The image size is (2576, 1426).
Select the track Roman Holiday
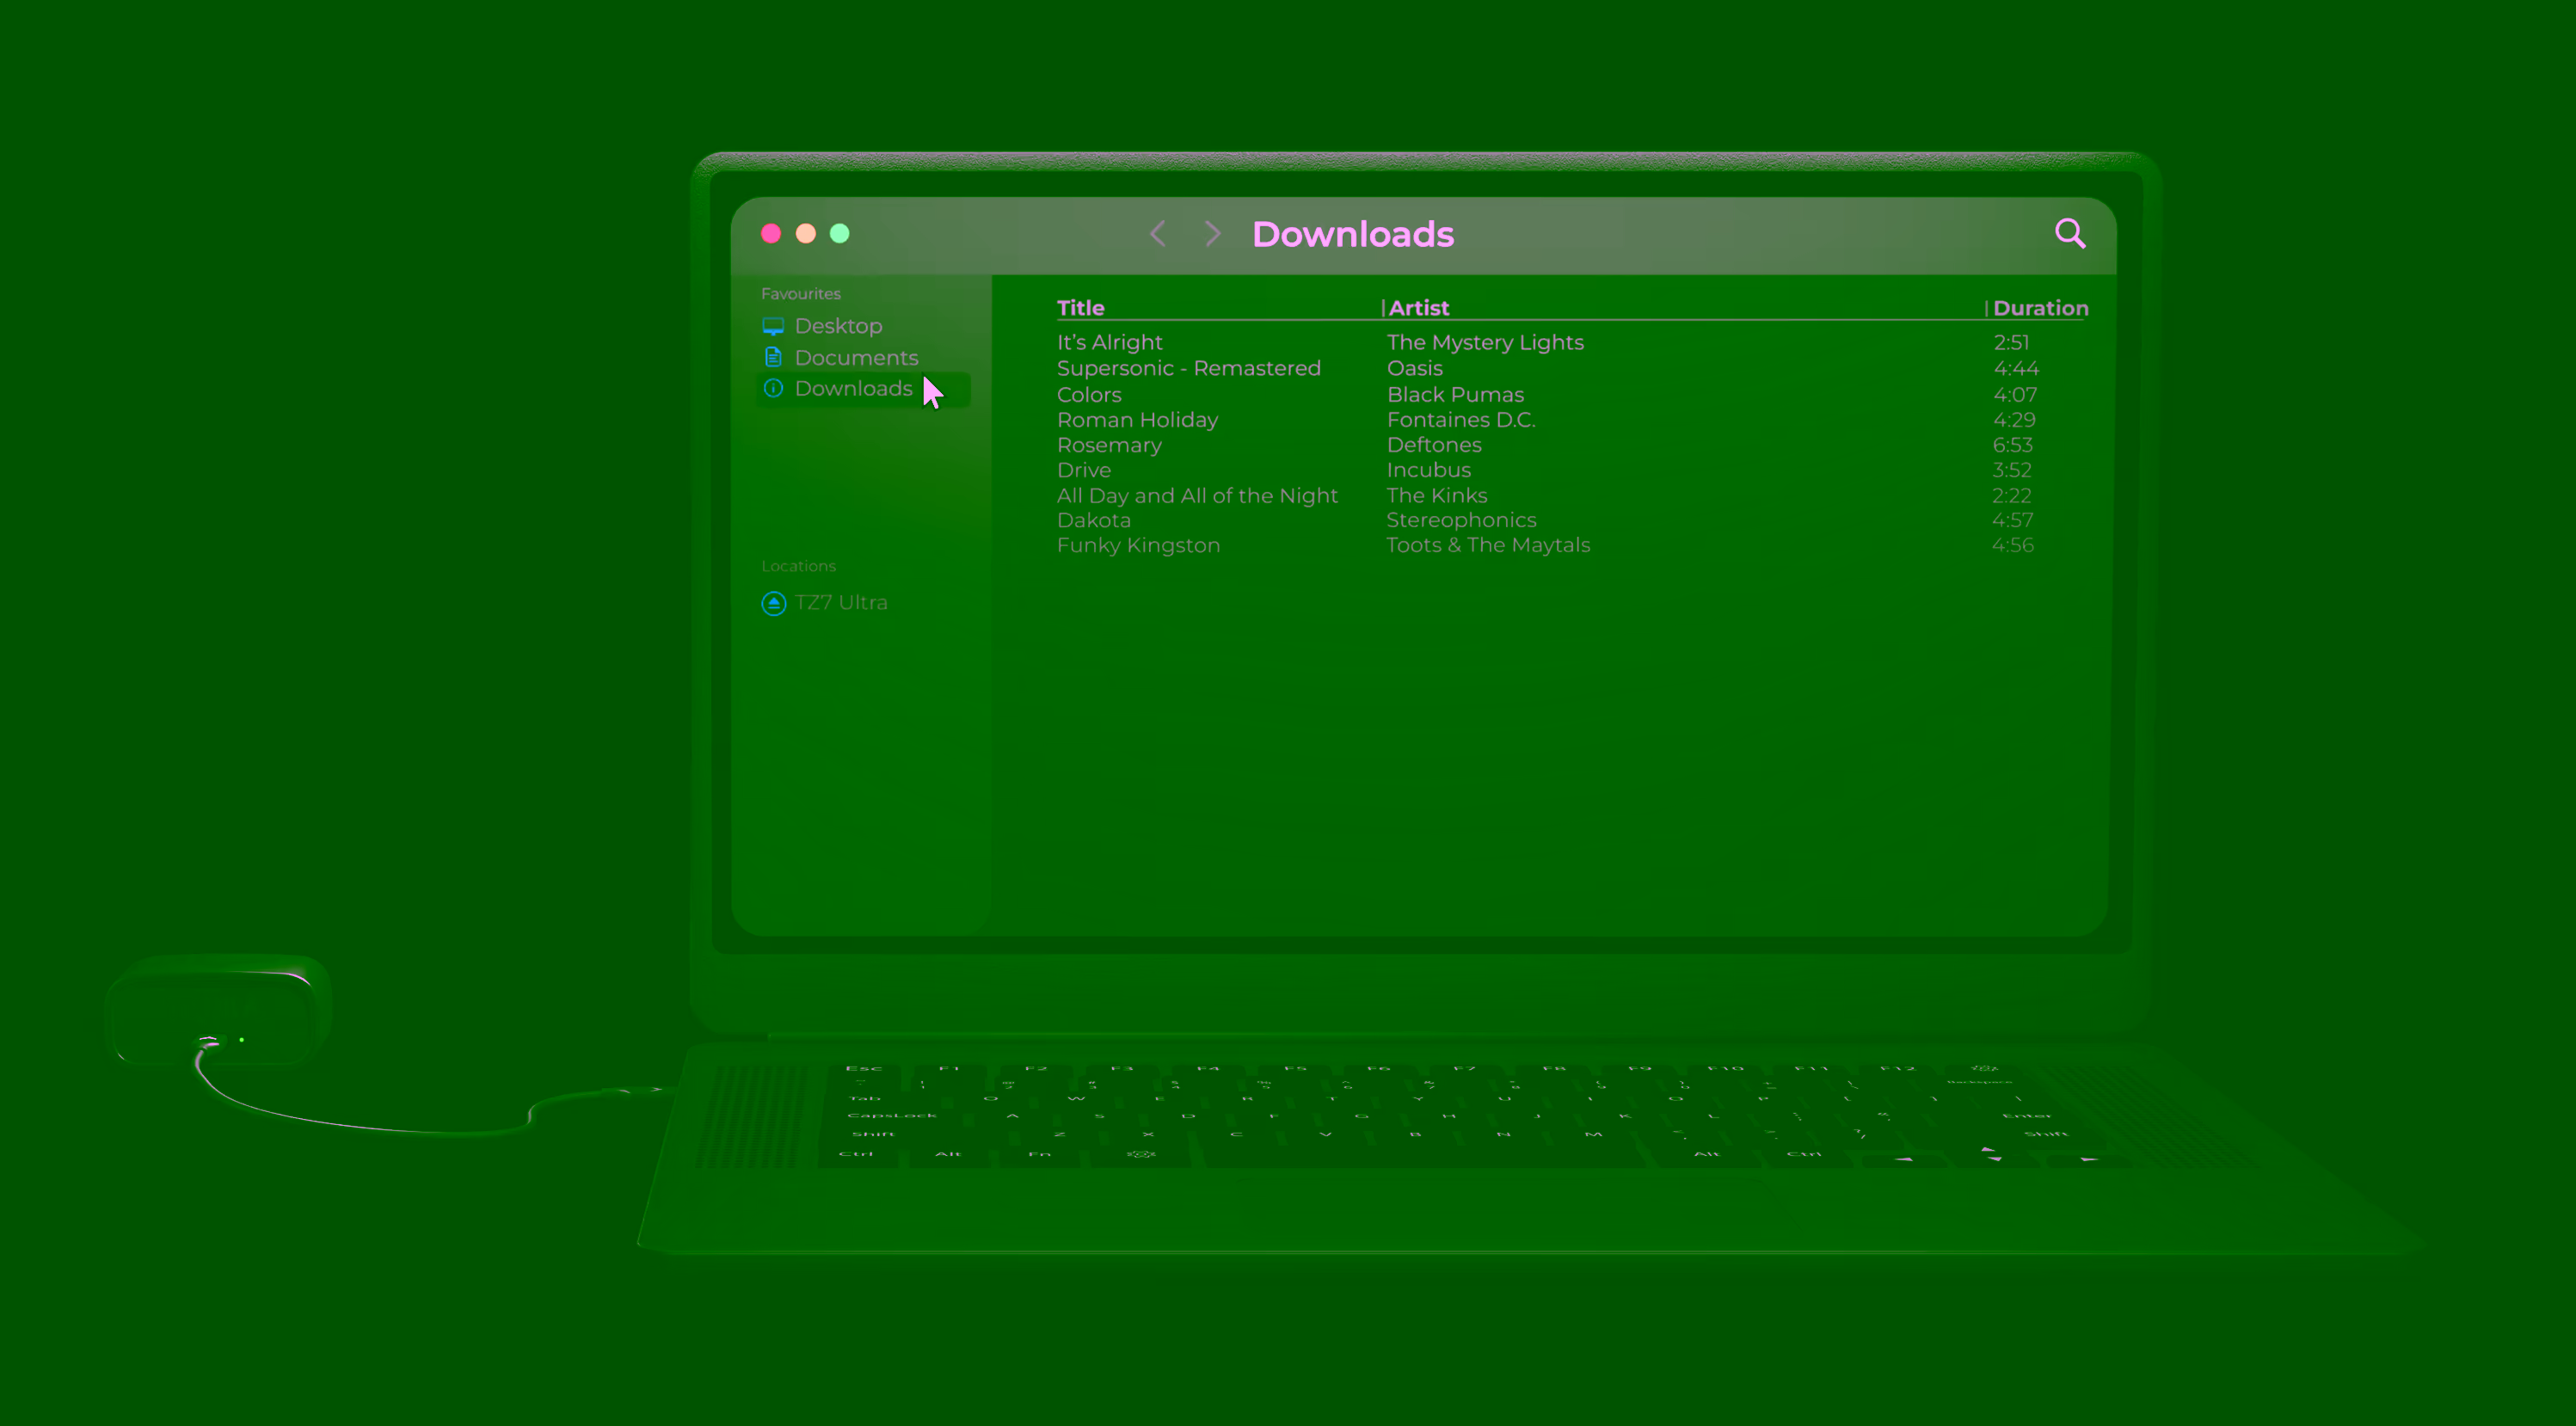tap(1137, 420)
